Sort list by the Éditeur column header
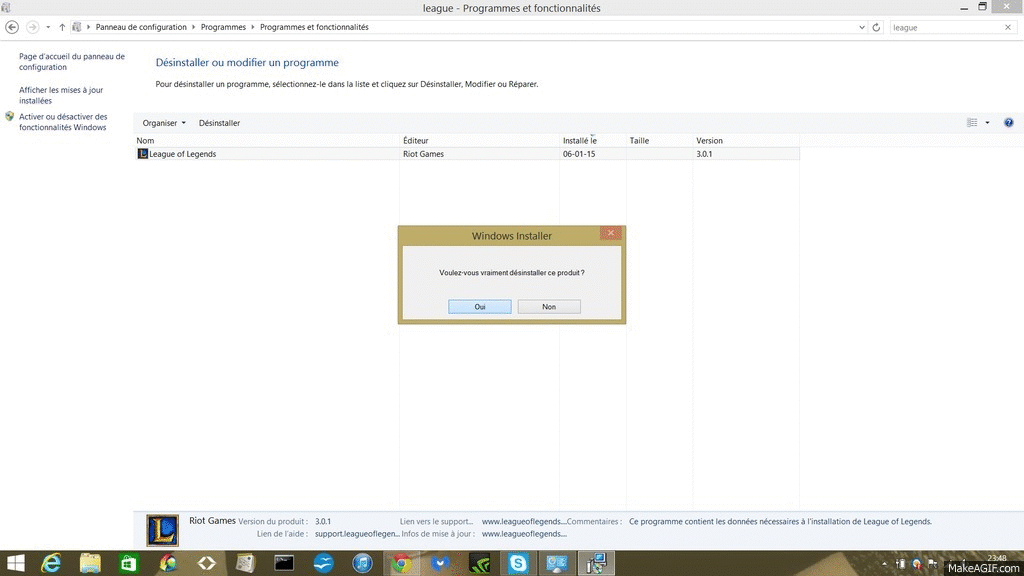This screenshot has height=576, width=1024. tap(415, 141)
